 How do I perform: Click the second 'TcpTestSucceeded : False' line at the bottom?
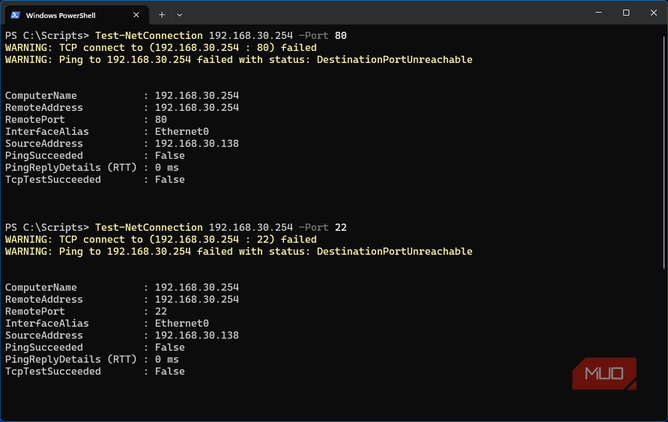pyautogui.click(x=95, y=371)
